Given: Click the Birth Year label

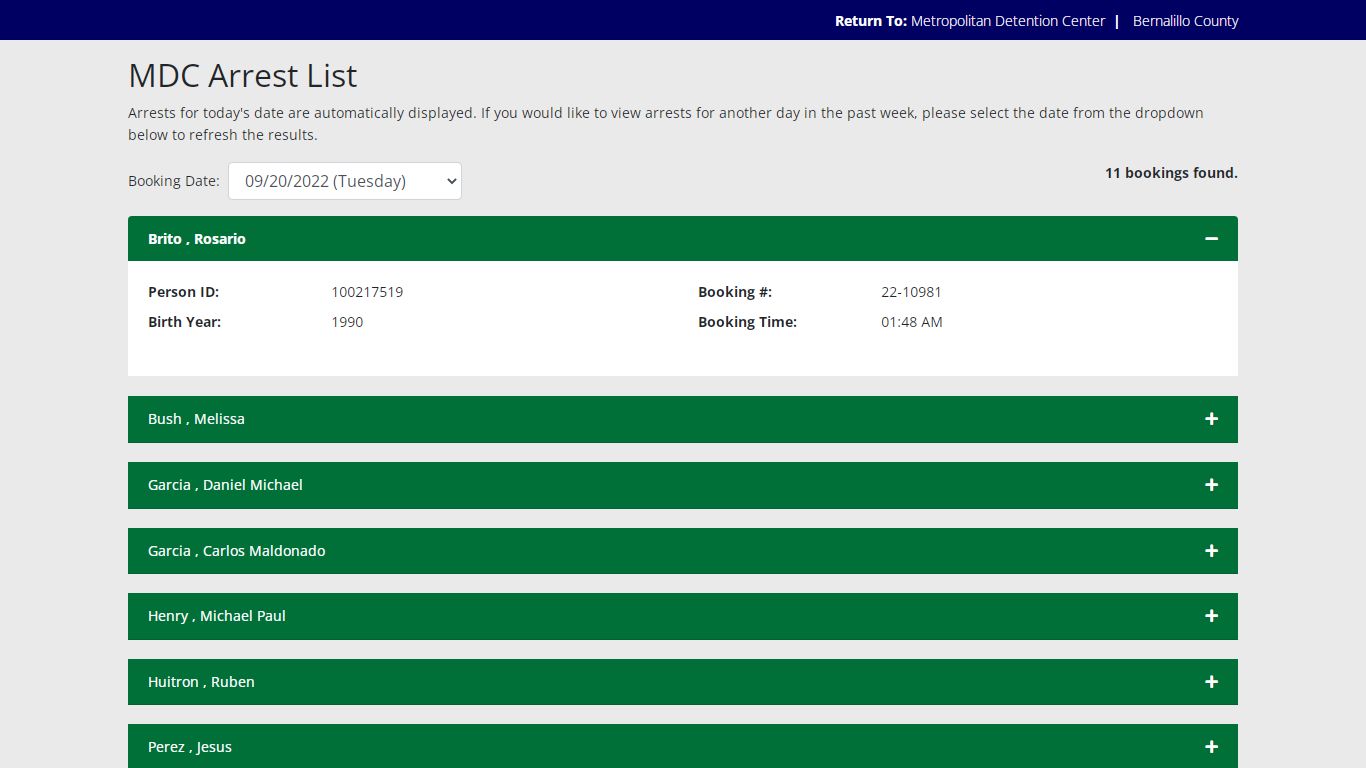Looking at the screenshot, I should click(x=185, y=322).
